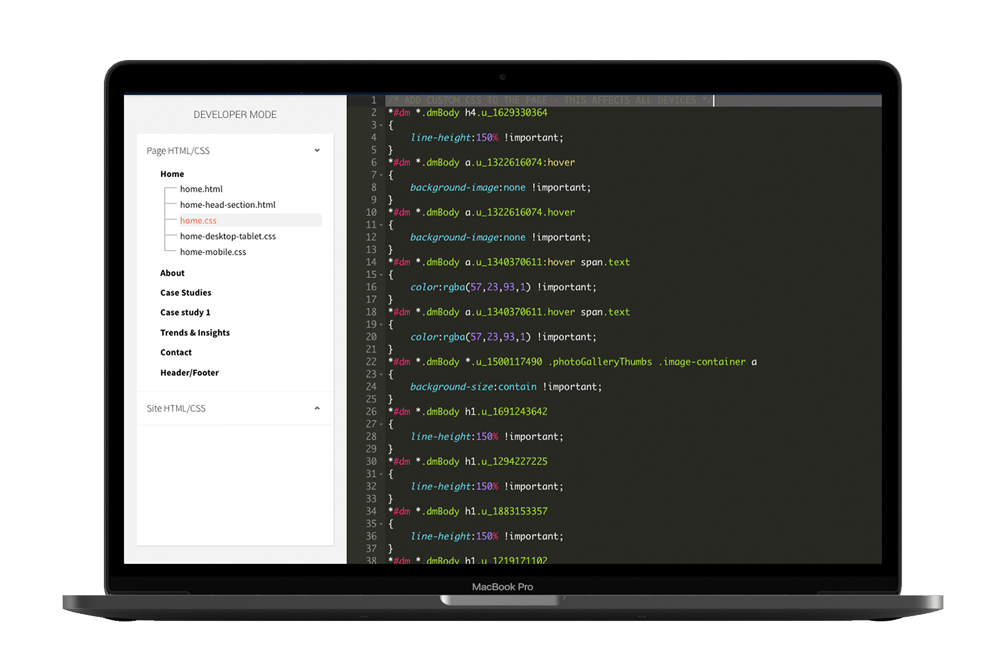Click the Page HTML/CSS section title
The width and height of the screenshot is (1000, 656).
(x=178, y=150)
